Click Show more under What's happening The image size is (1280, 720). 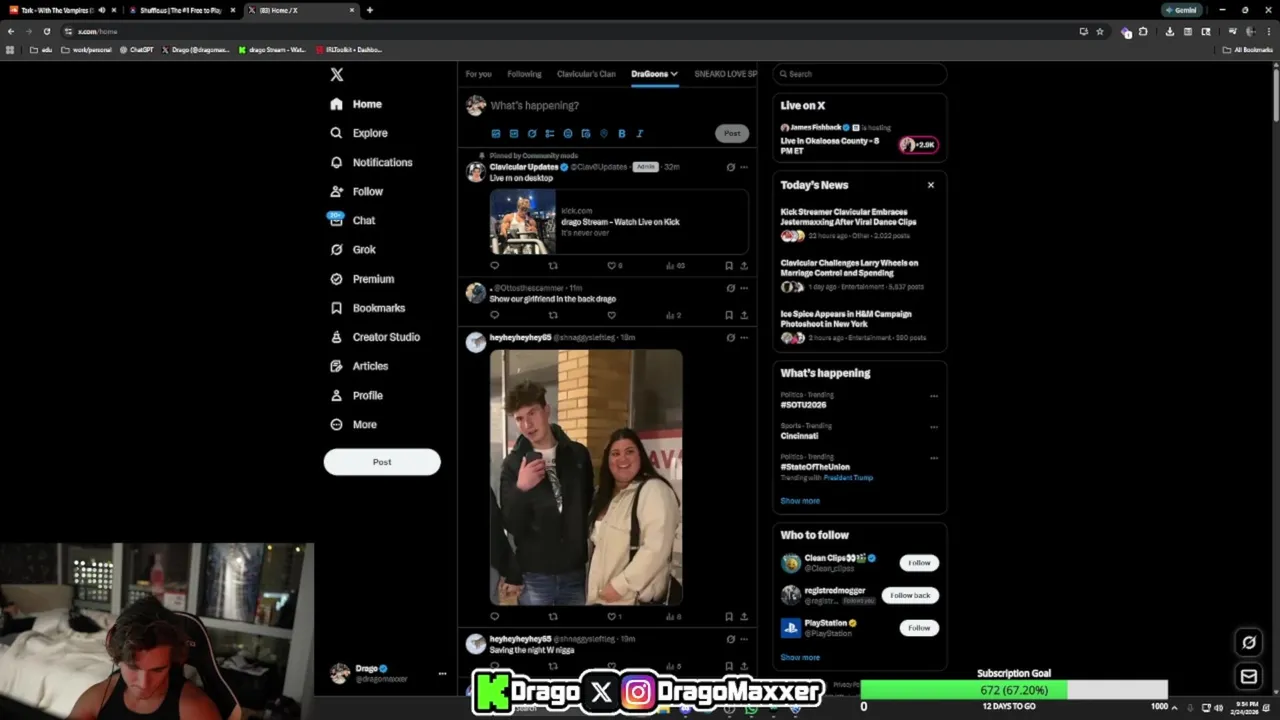click(x=800, y=501)
